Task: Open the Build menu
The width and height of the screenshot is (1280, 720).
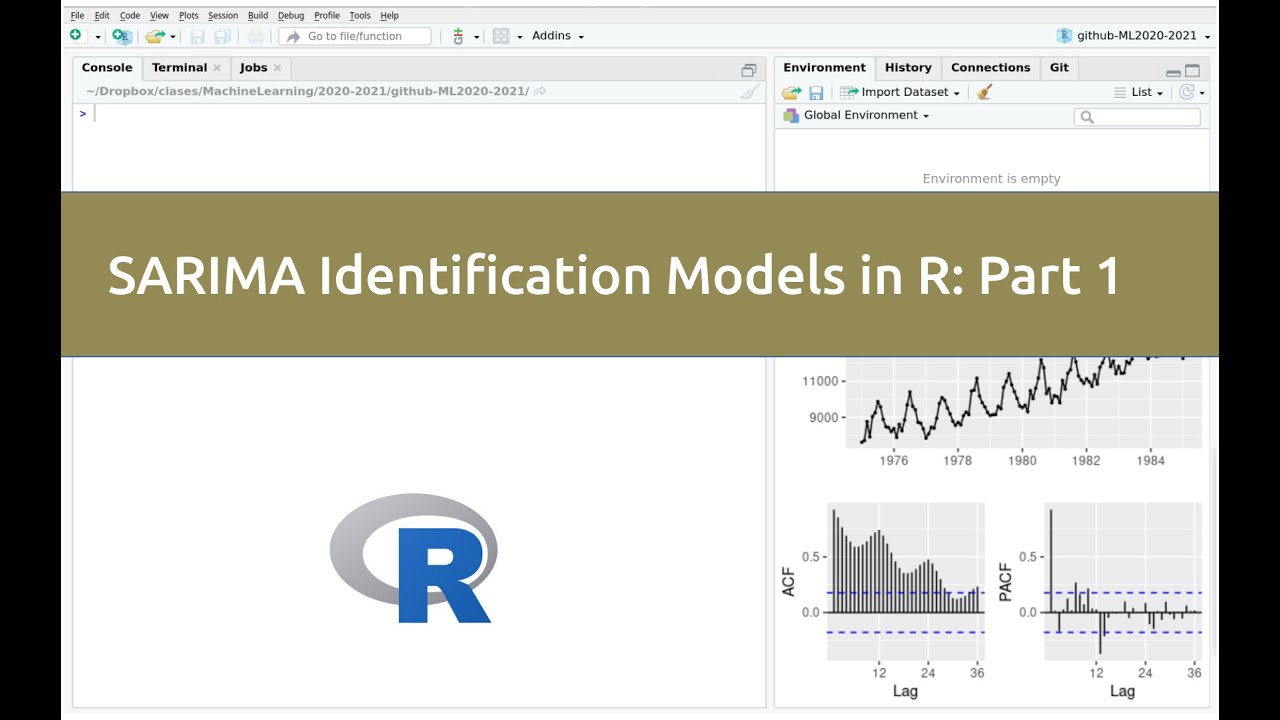Action: (x=258, y=15)
